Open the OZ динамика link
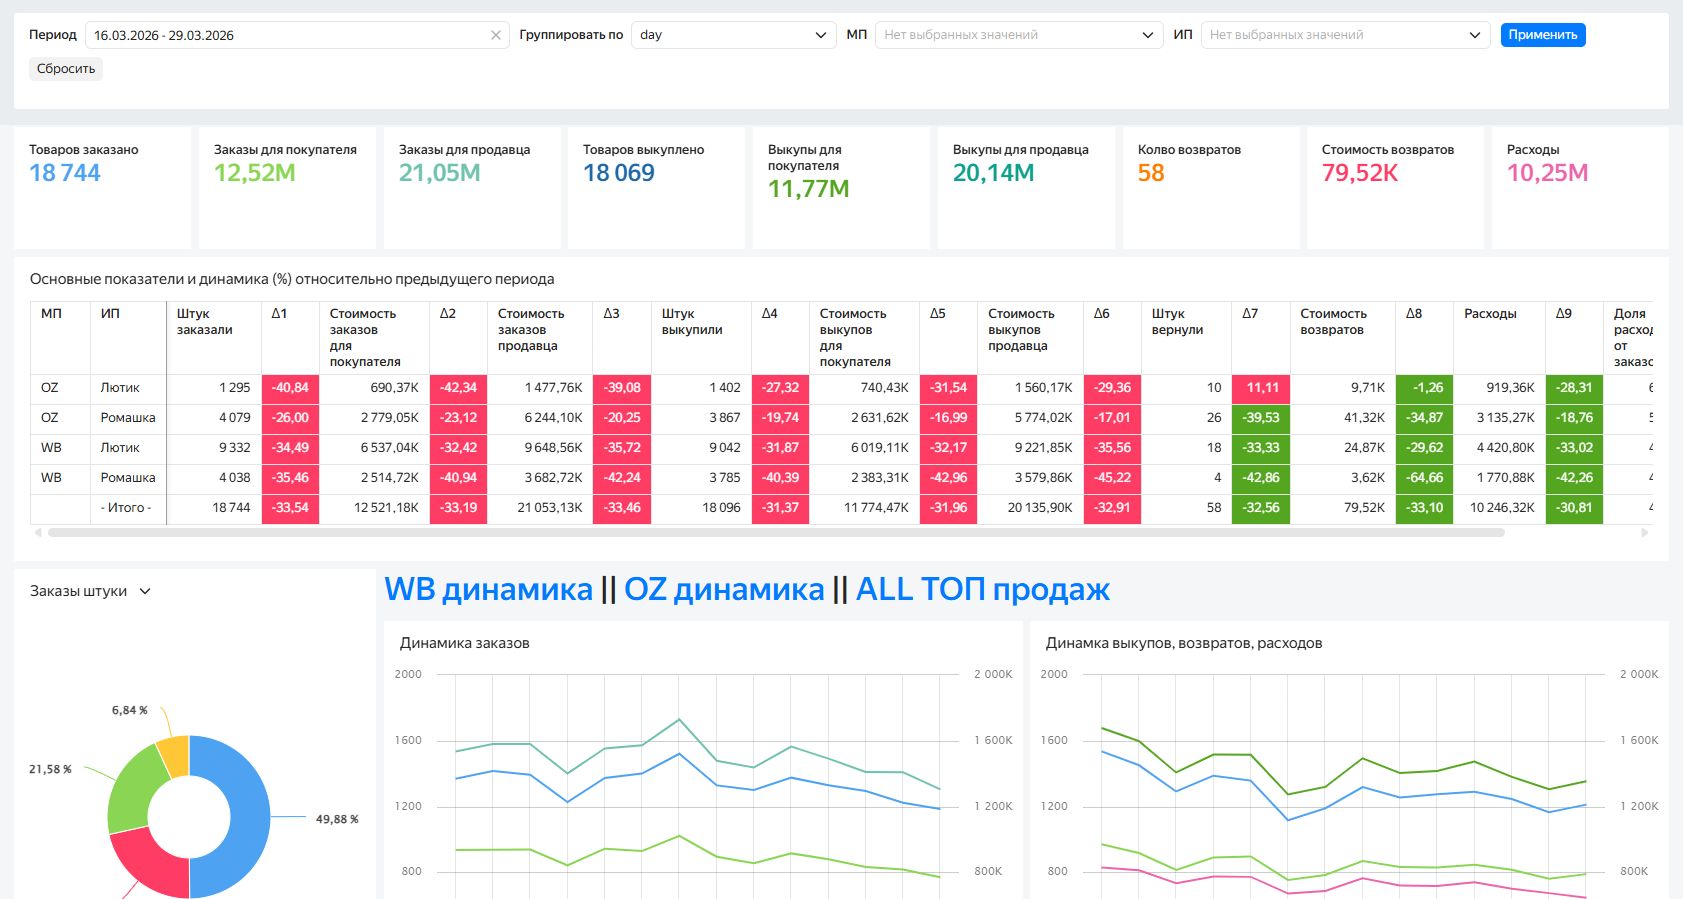1683x899 pixels. 724,590
